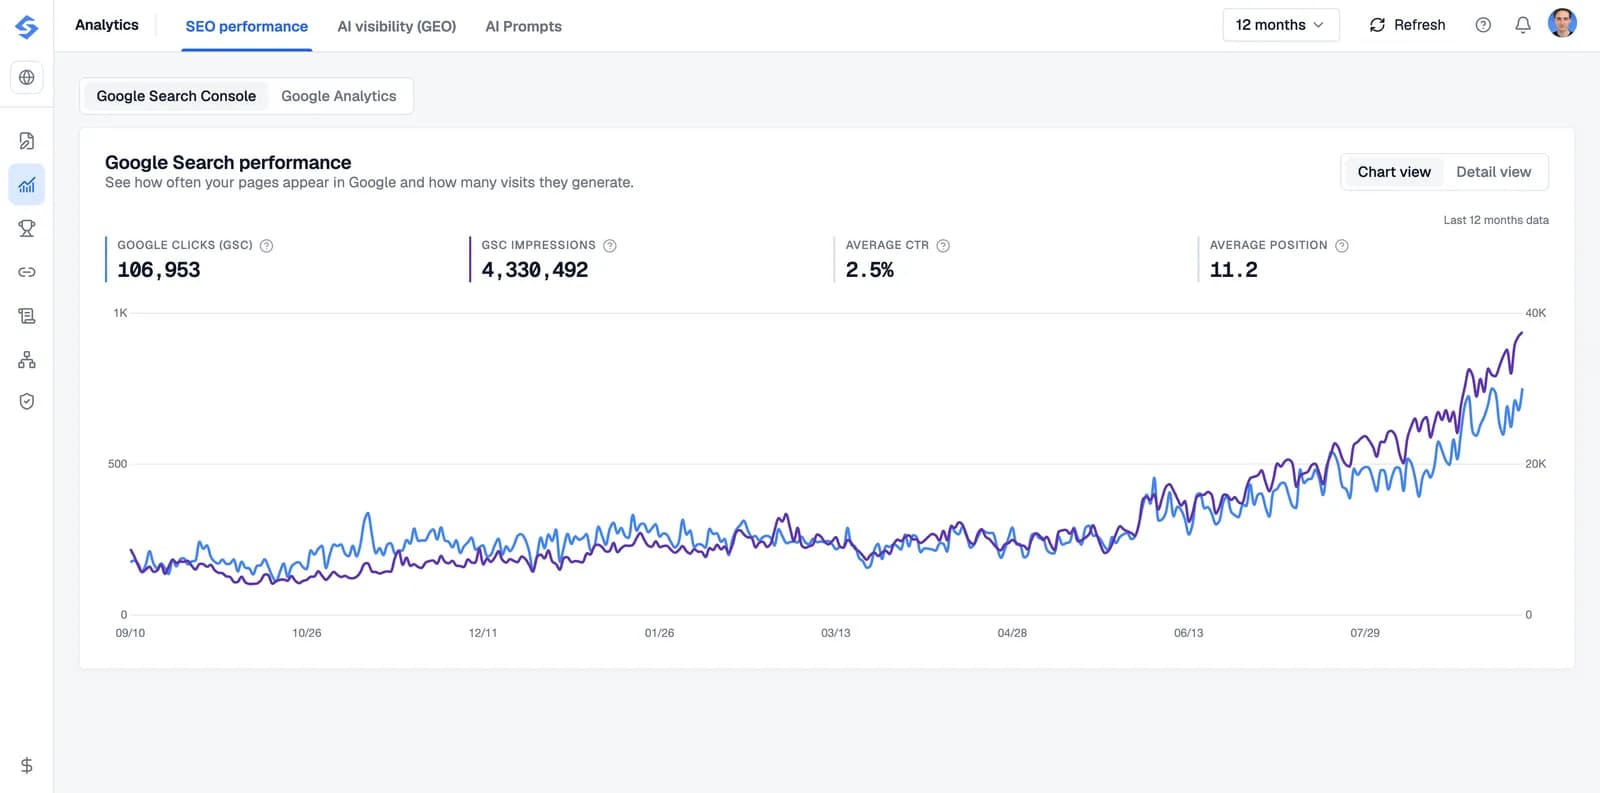
Task: Click the 09/10 date axis label
Action: tap(130, 633)
